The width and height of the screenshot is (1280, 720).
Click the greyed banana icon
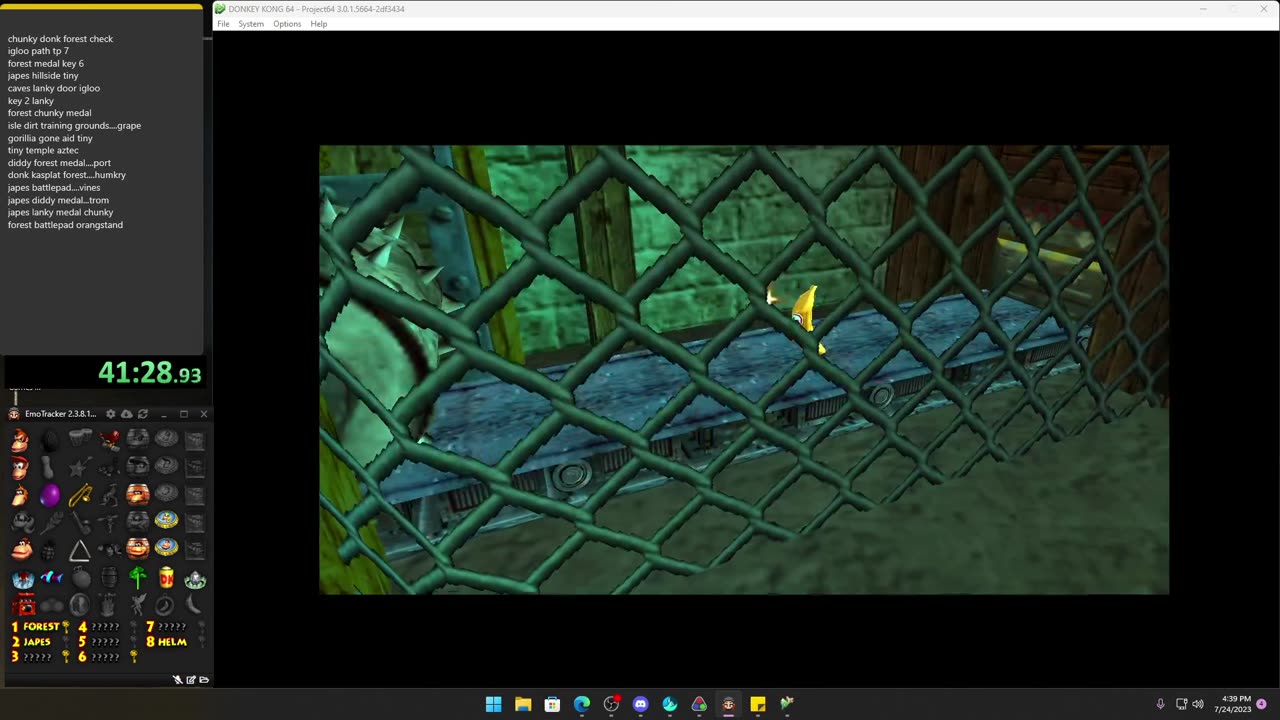195,604
